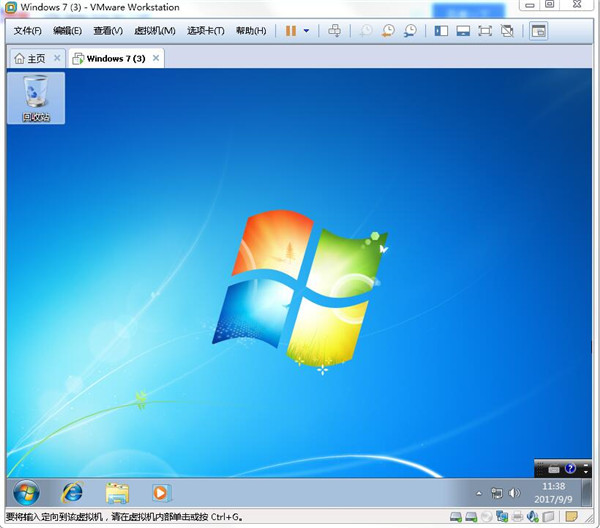Open the power options dropdown arrow

tap(307, 31)
